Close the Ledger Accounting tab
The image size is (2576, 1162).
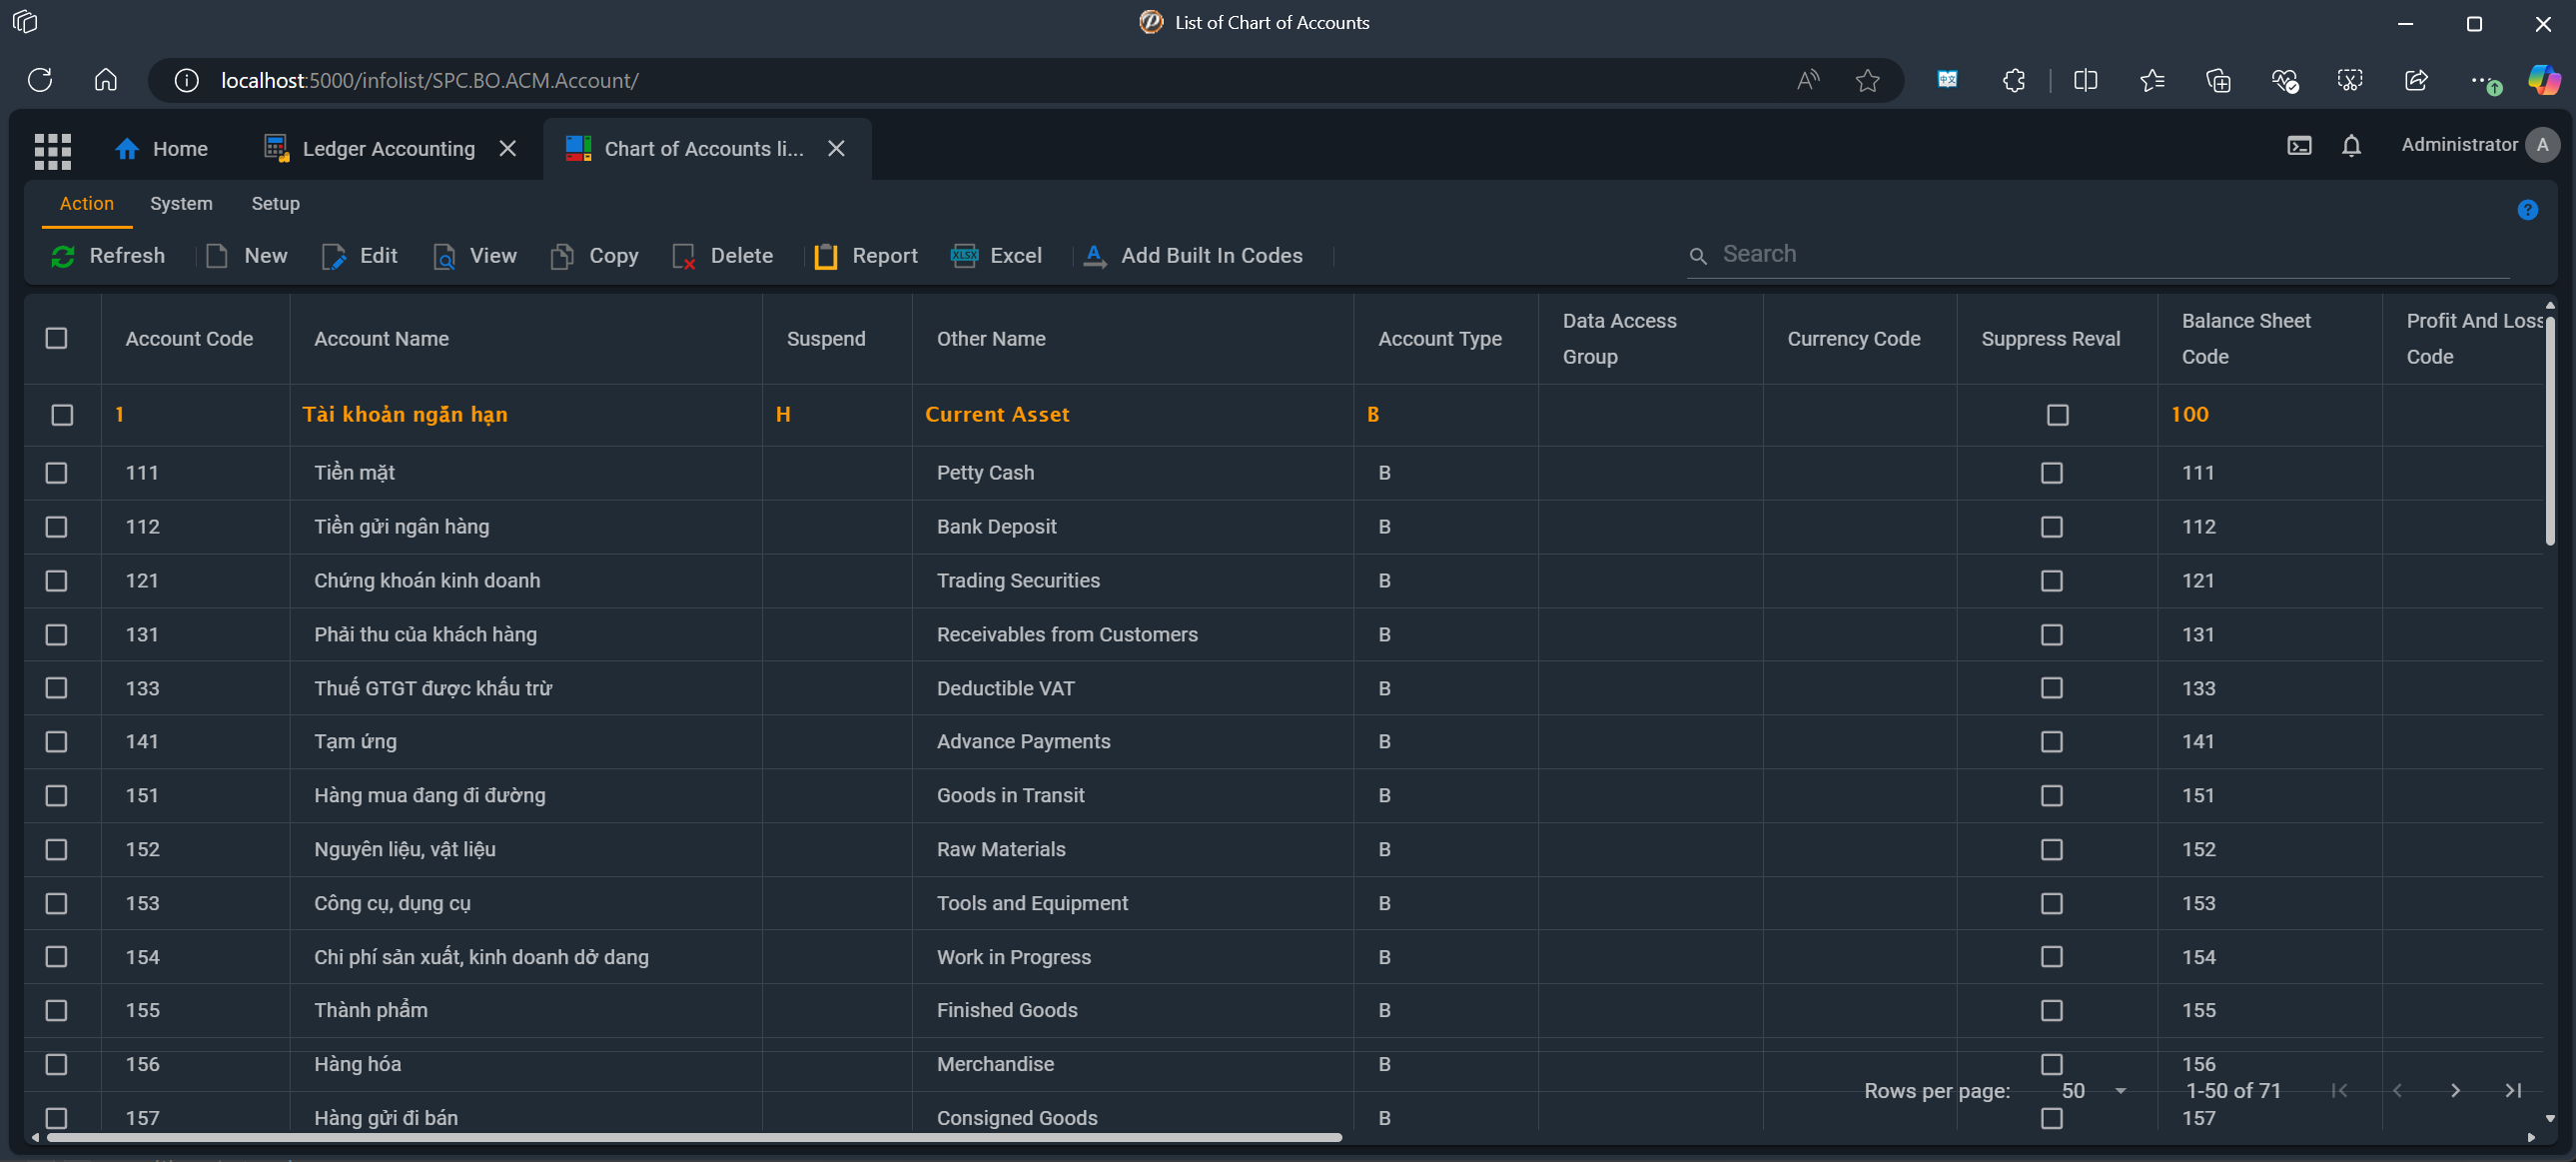coord(508,149)
